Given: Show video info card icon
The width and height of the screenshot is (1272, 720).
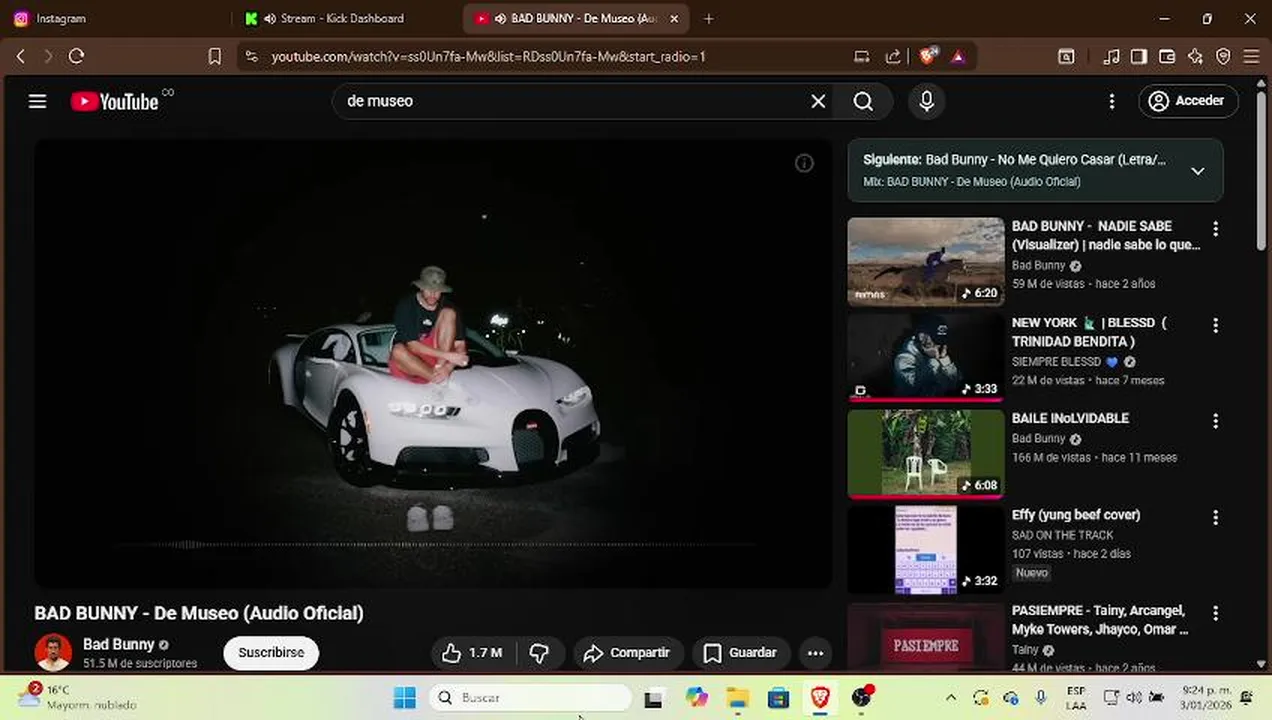Looking at the screenshot, I should coord(804,163).
